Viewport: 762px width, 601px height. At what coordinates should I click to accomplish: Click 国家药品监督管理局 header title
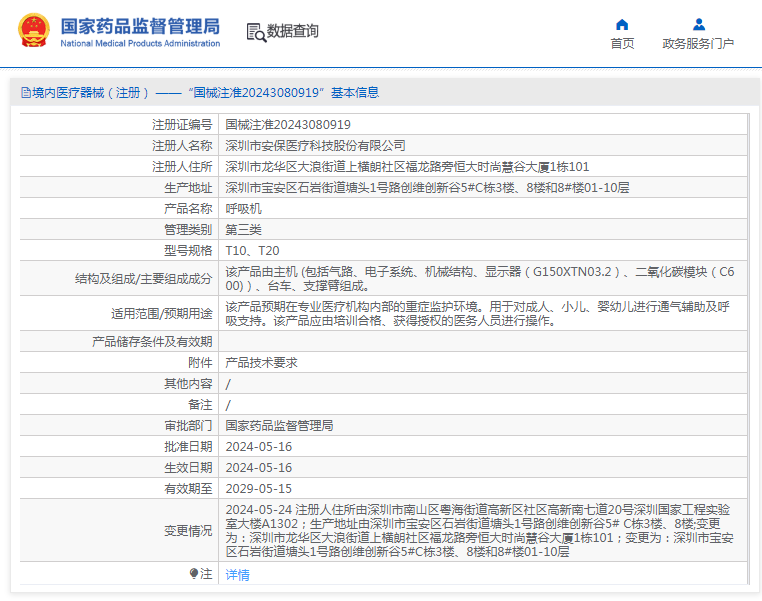pos(140,26)
